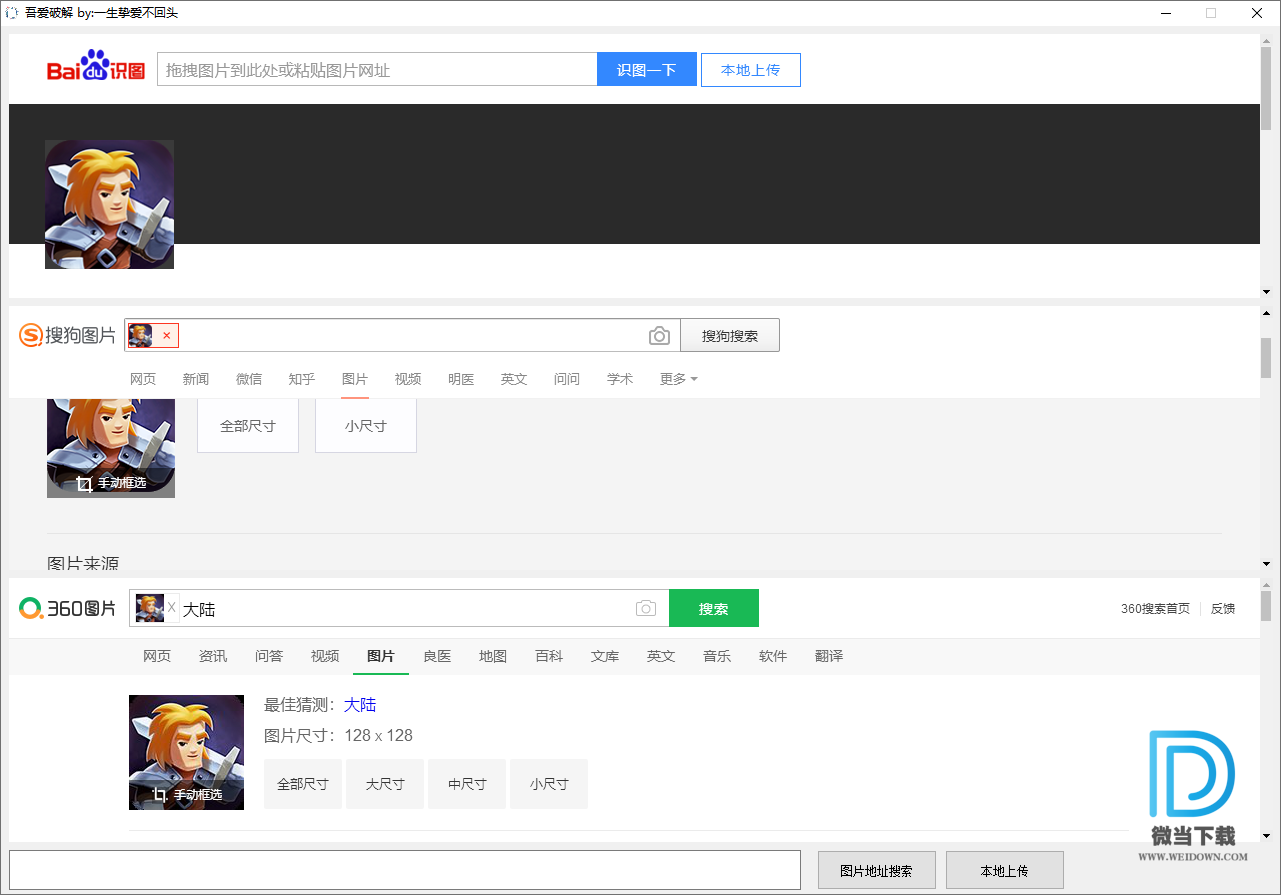Focus the bottom image address input field
Viewport: 1281px width, 895px height.
pos(405,870)
